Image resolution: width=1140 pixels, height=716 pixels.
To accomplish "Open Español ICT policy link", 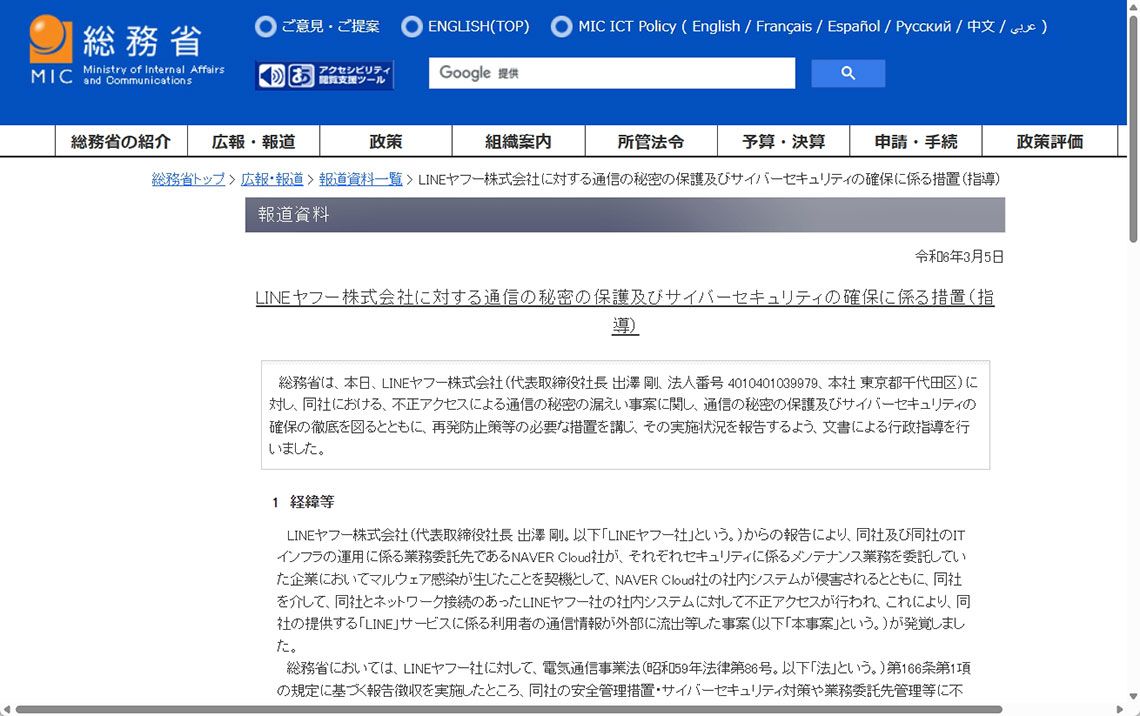I will tap(854, 26).
